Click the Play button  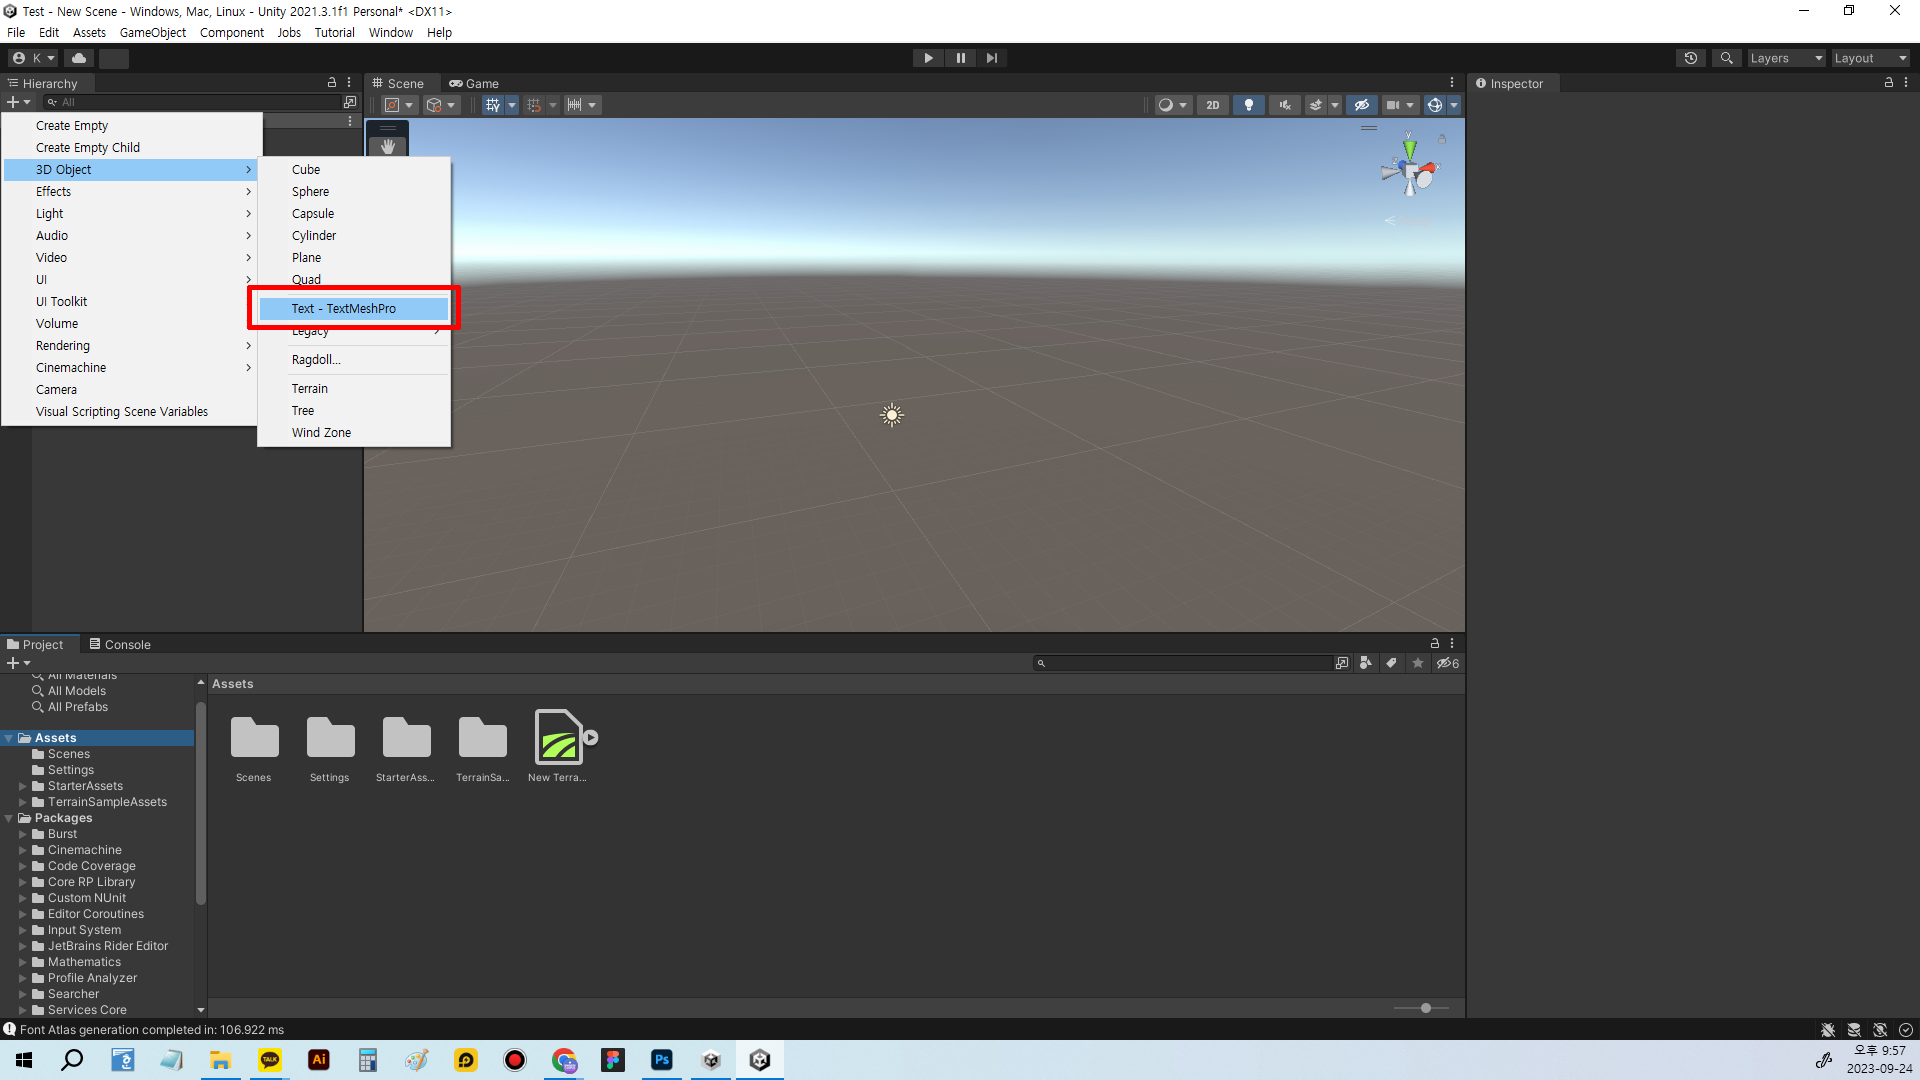(928, 58)
